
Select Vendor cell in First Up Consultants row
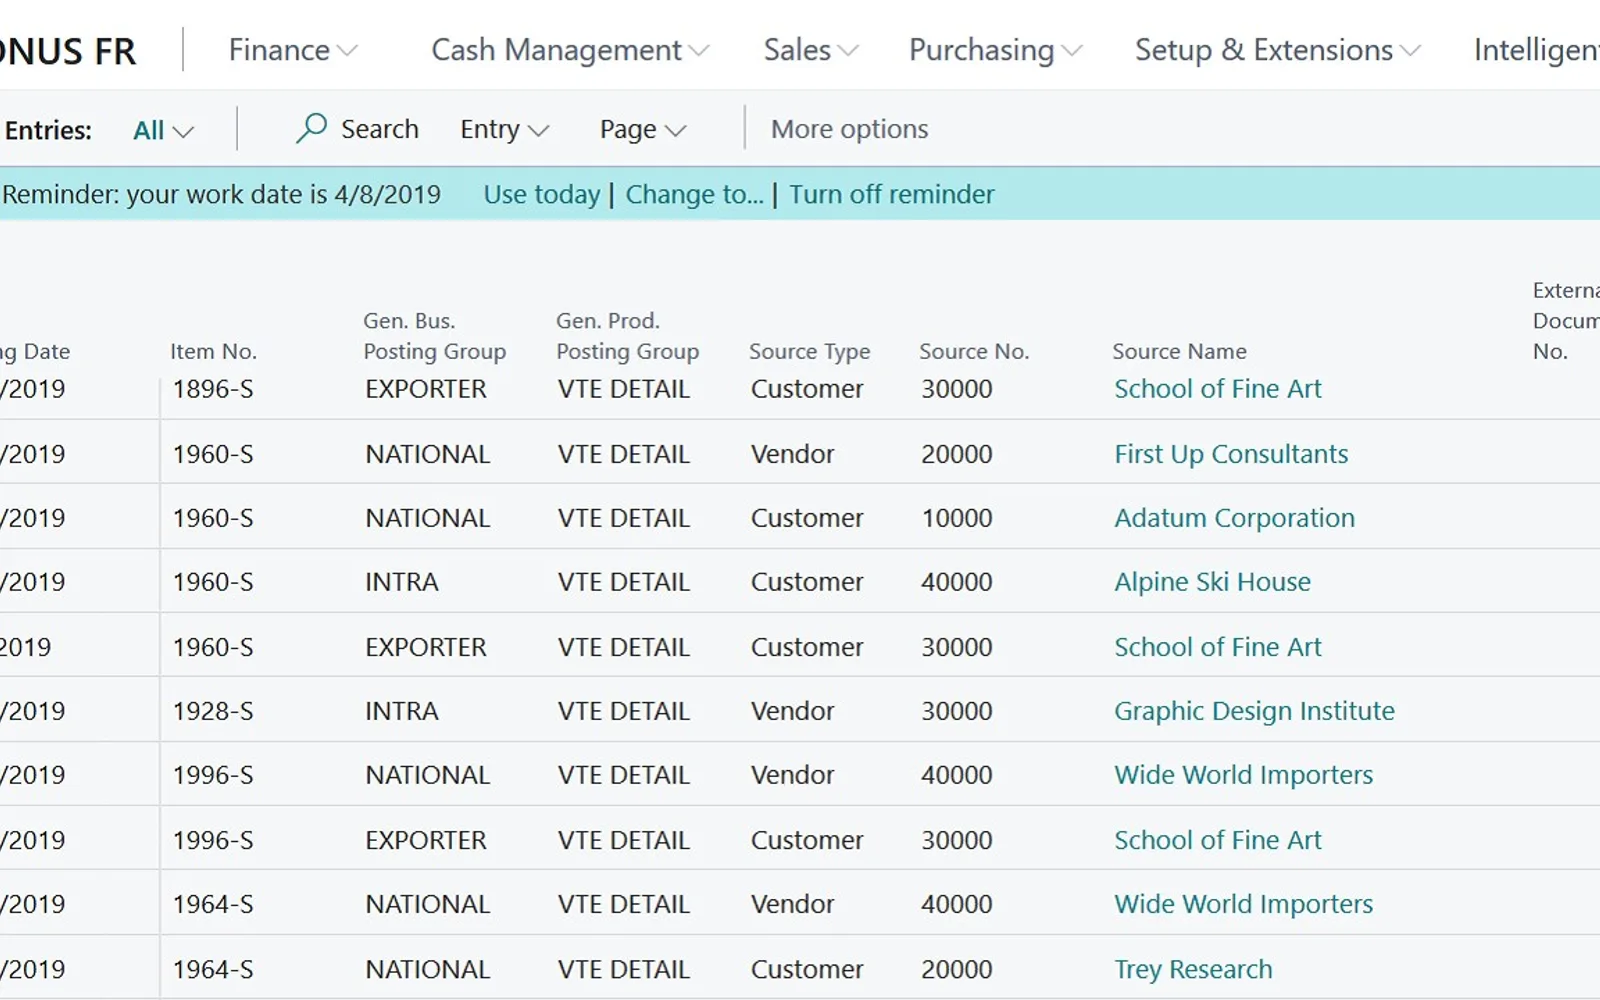pos(792,454)
